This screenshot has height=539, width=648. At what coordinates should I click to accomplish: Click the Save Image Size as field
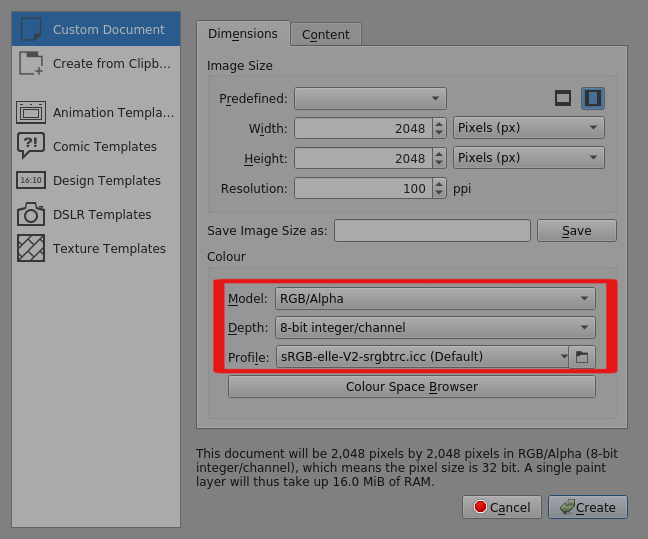(x=432, y=230)
